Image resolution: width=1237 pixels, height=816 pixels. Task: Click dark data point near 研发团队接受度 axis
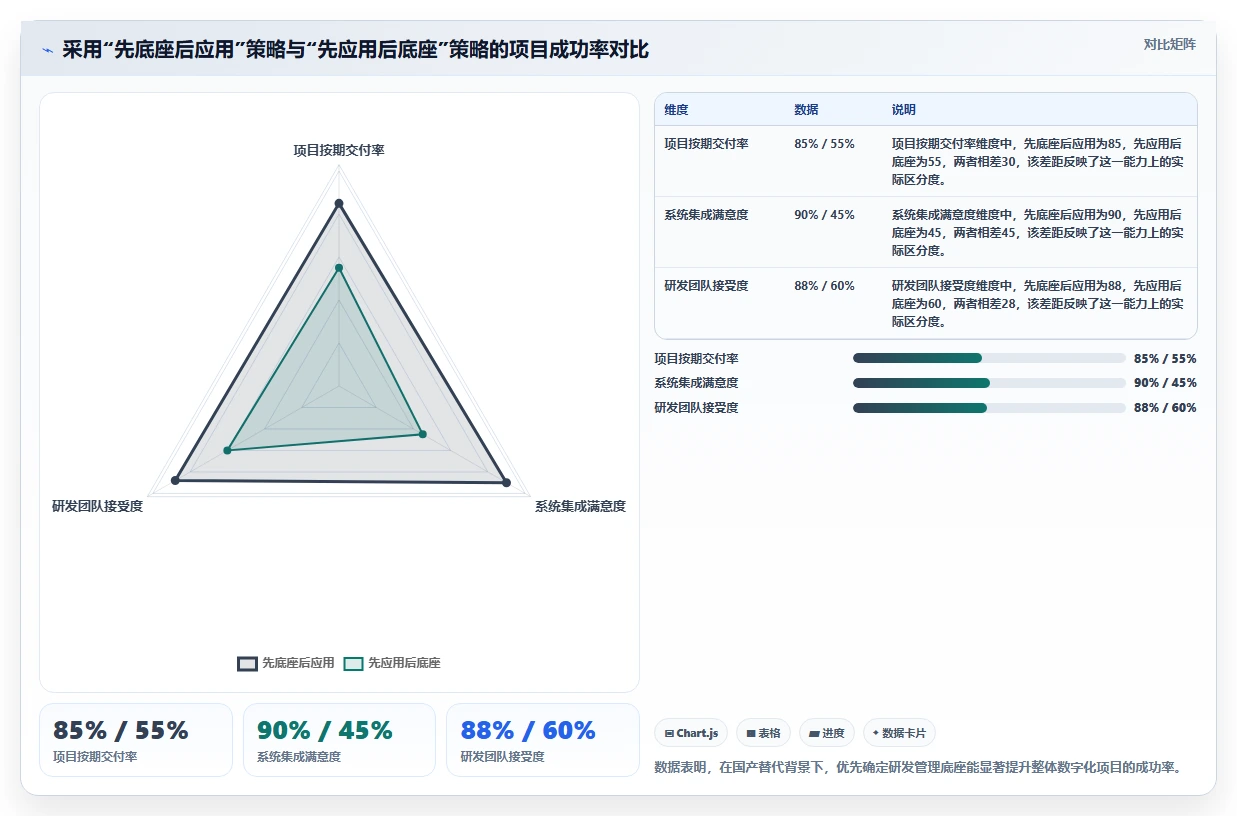176,481
